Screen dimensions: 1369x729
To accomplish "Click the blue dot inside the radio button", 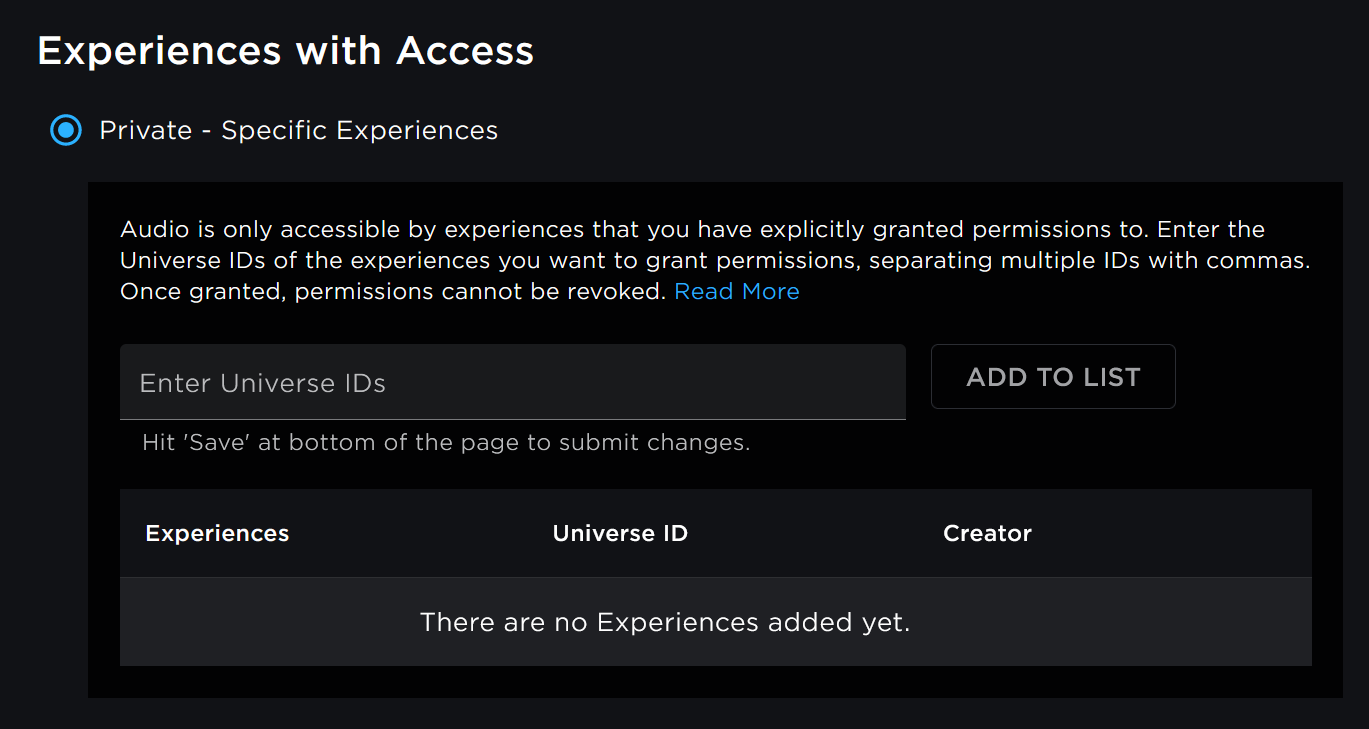I will [66, 130].
